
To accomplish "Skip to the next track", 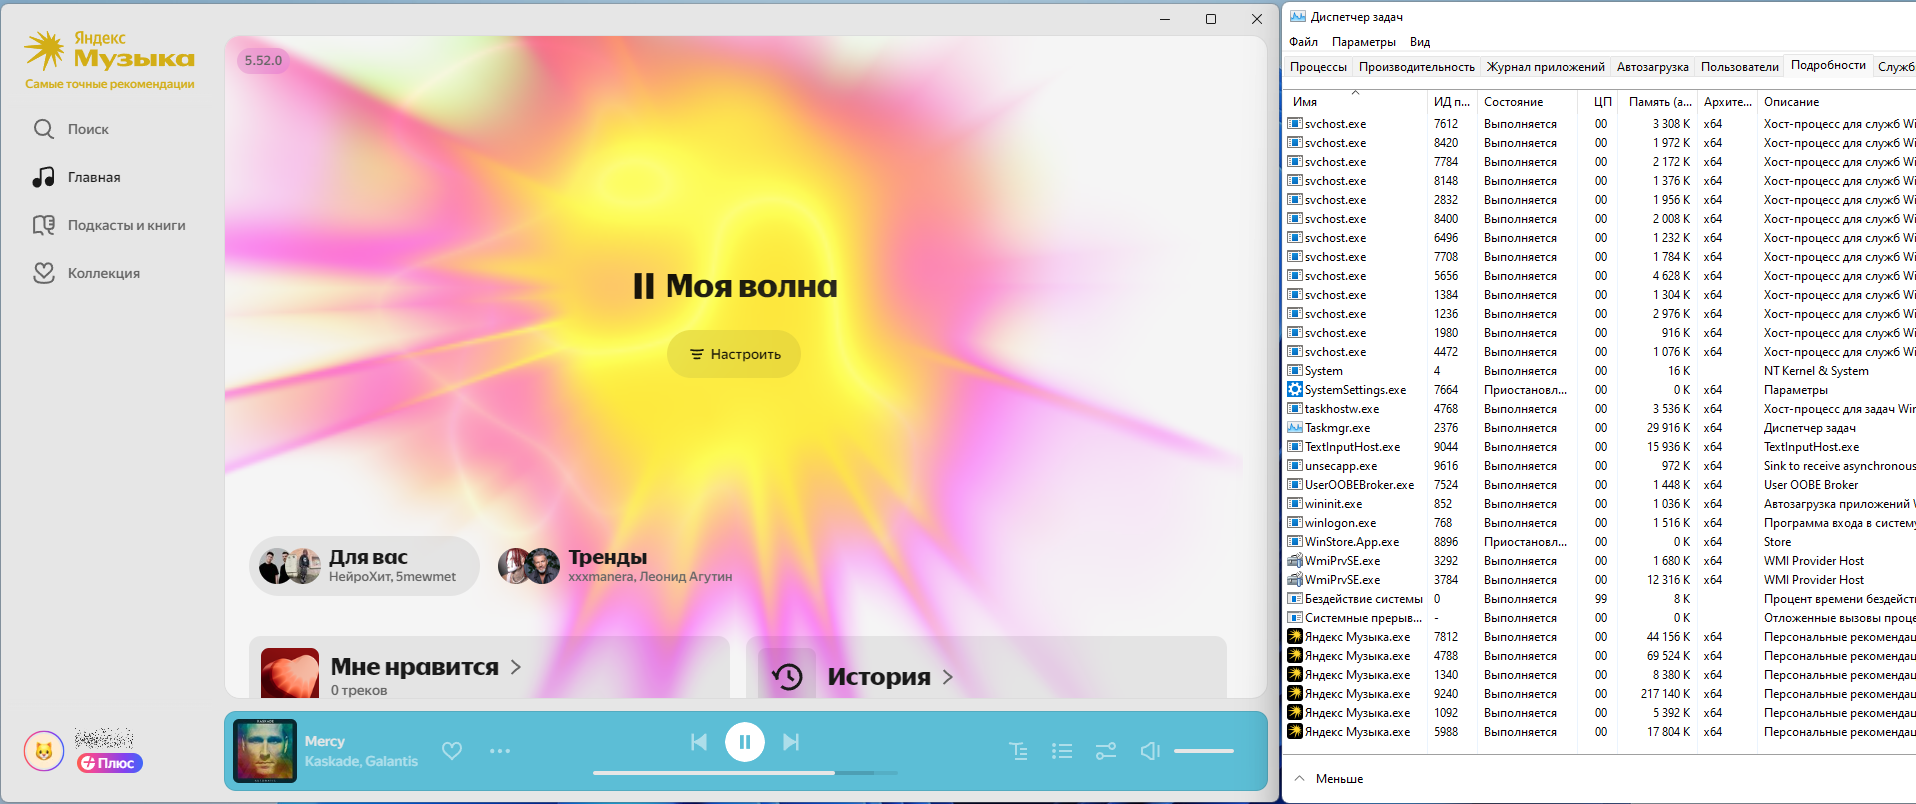I will click(x=791, y=742).
